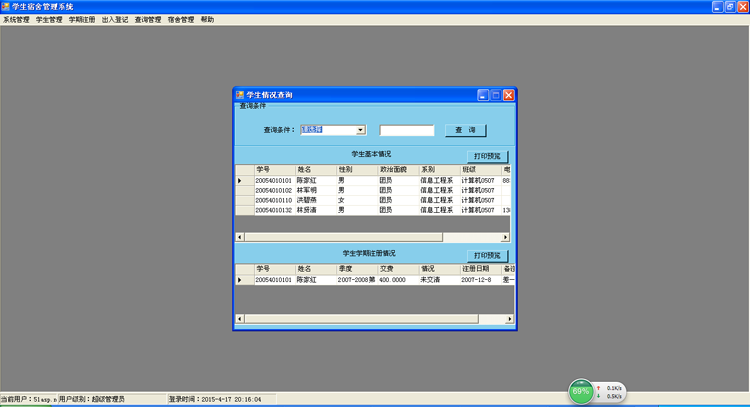This screenshot has height=407, width=750.
Task: Open the 系统管理 menu
Action: 16,20
